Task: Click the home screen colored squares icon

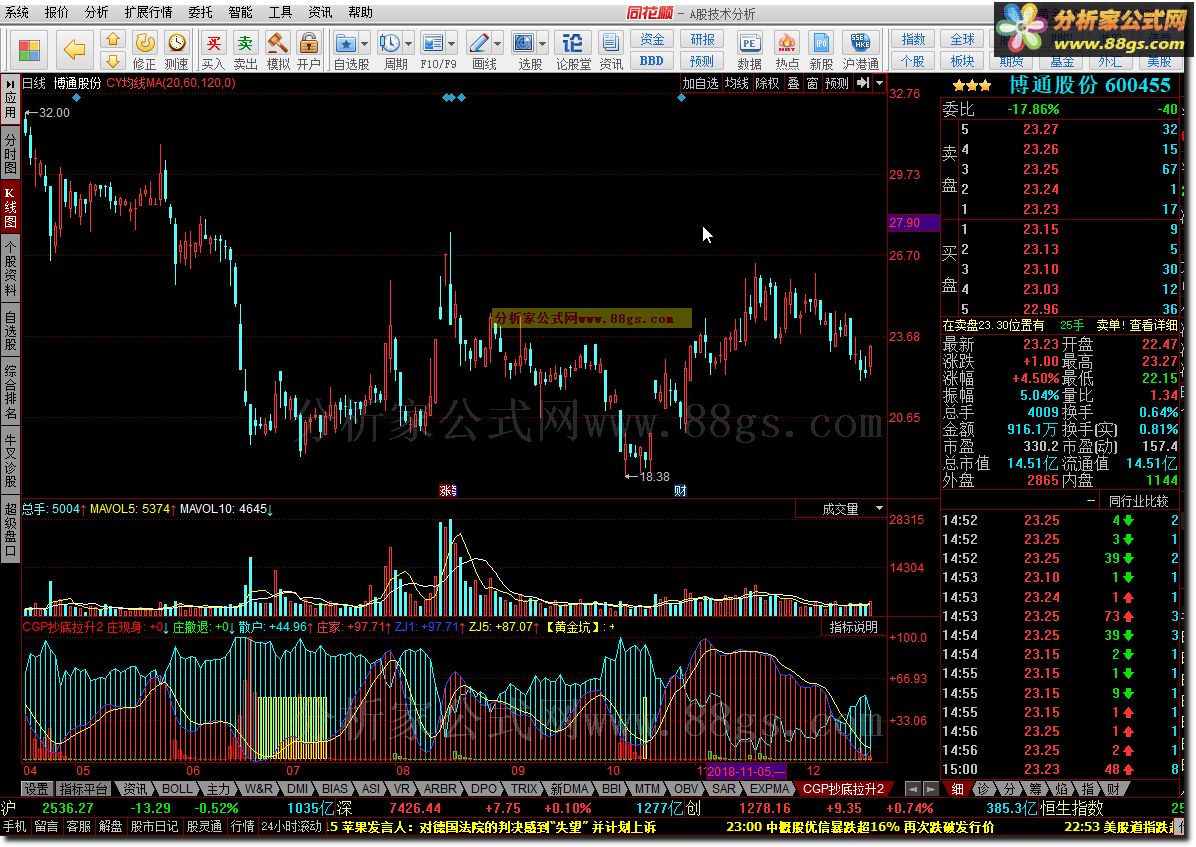Action: click(x=29, y=50)
